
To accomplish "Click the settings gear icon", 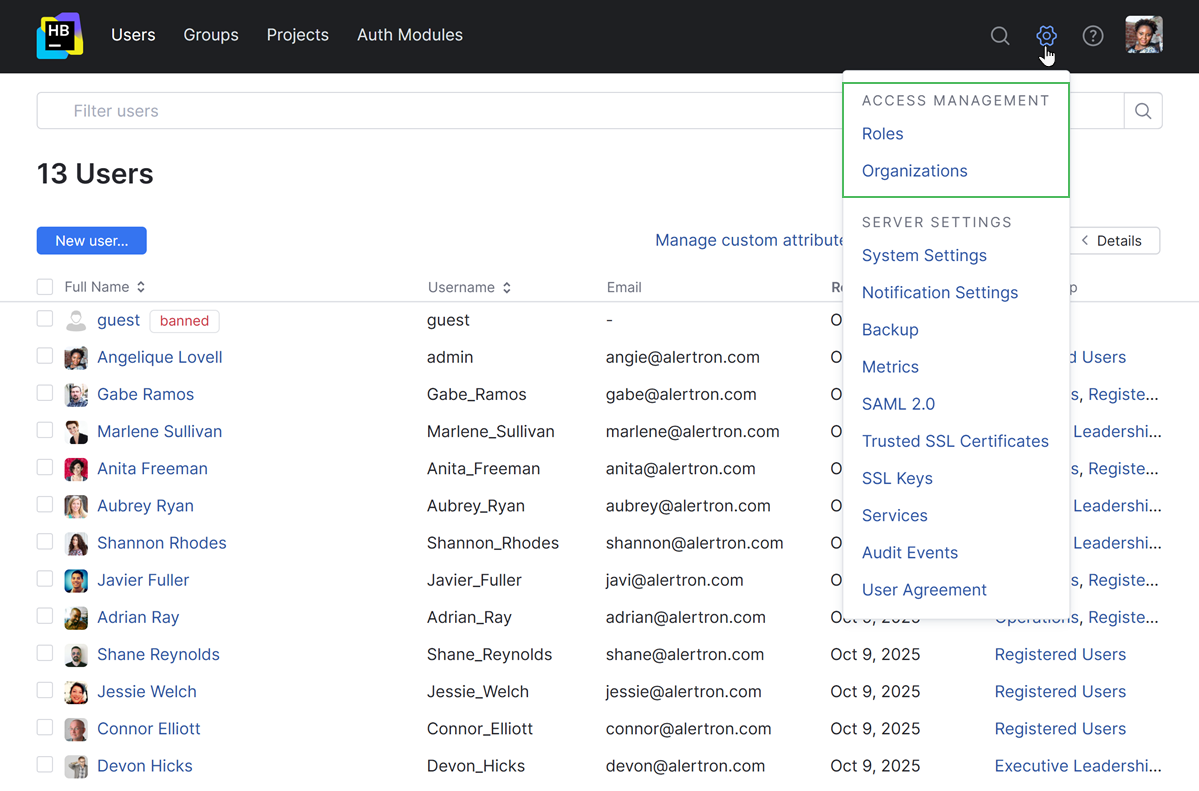I will click(1046, 36).
